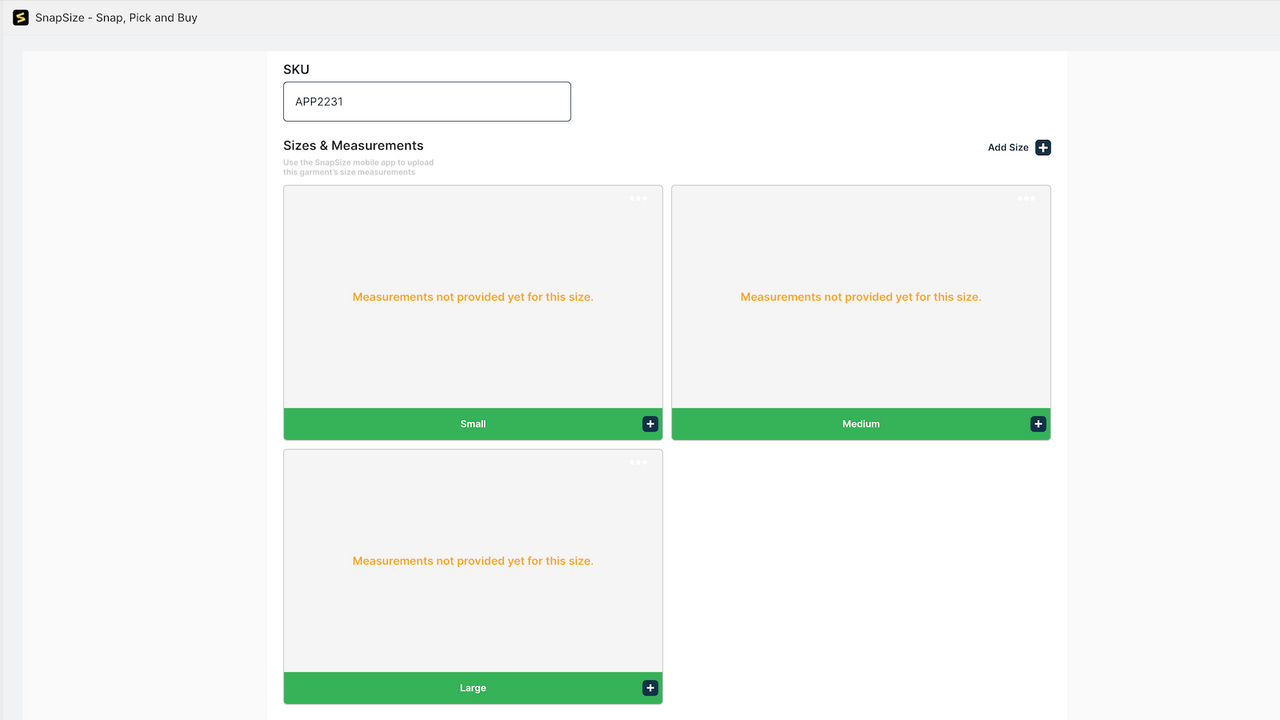Open the three-dot menu on the Small card

coord(638,198)
